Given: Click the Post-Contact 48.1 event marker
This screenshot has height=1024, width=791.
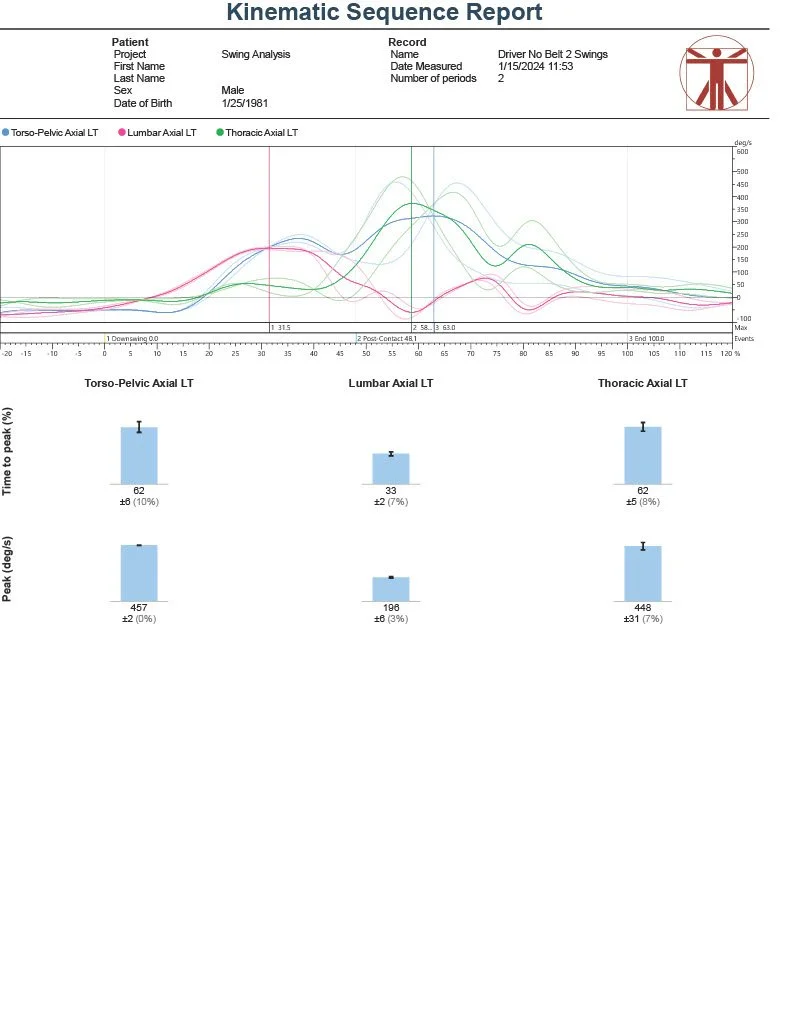Looking at the screenshot, I should point(387,339).
